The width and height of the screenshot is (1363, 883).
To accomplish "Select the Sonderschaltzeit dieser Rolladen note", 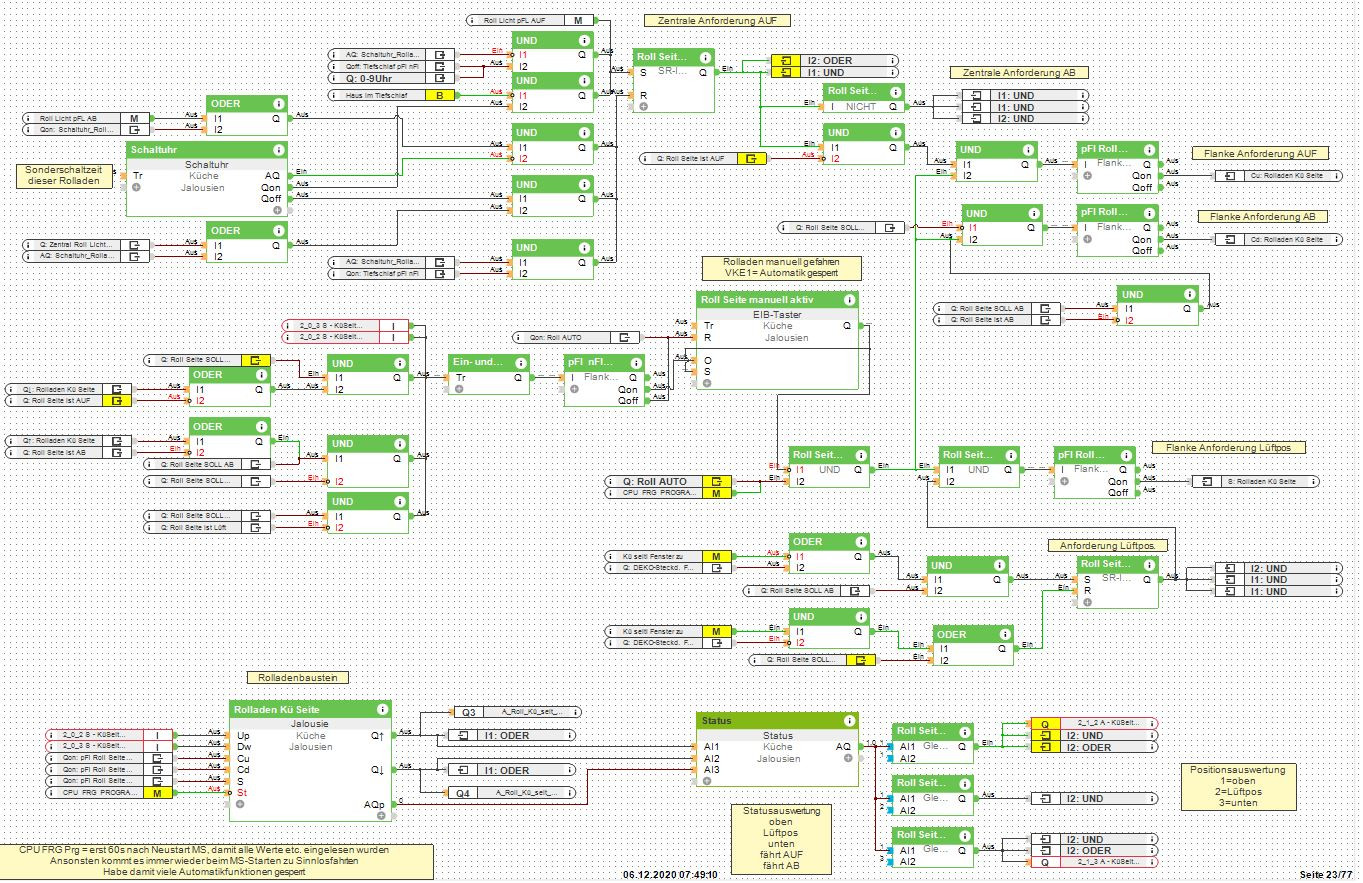I will pyautogui.click(x=64, y=175).
